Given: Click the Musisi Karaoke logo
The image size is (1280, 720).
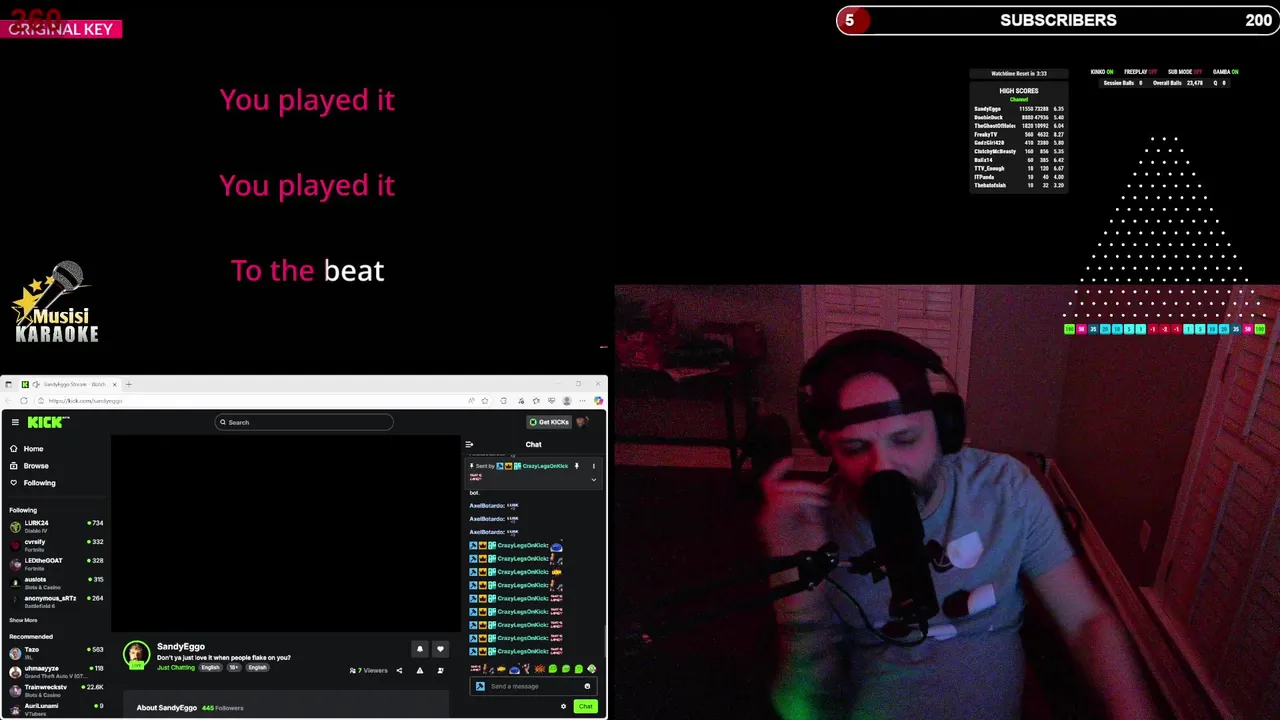Looking at the screenshot, I should click(57, 303).
